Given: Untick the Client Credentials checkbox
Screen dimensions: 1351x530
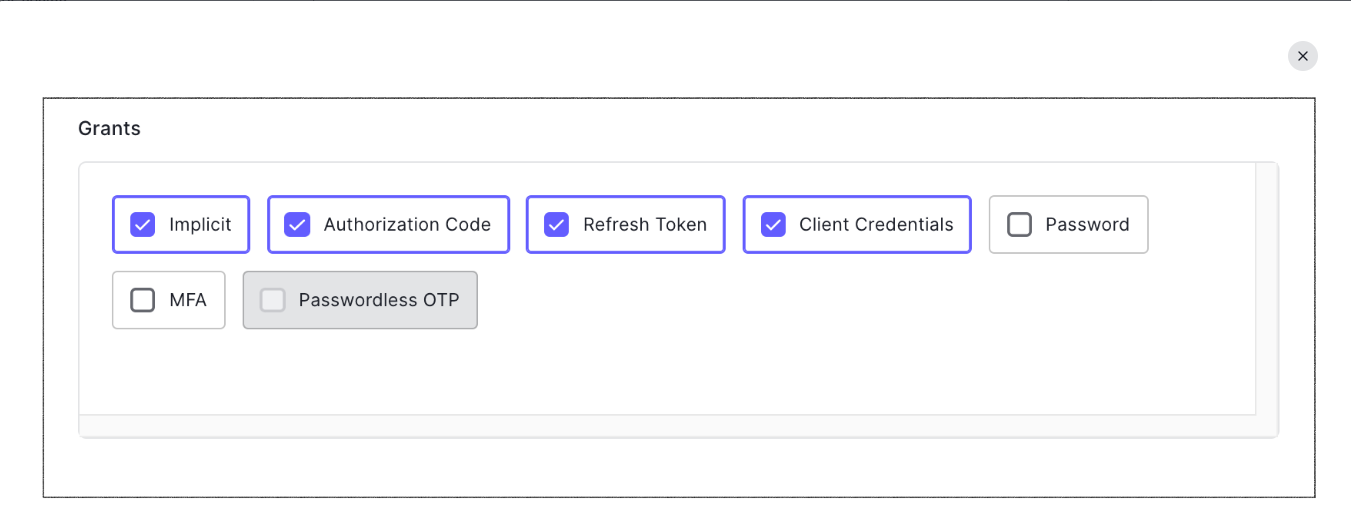Looking at the screenshot, I should pyautogui.click(x=773, y=225).
